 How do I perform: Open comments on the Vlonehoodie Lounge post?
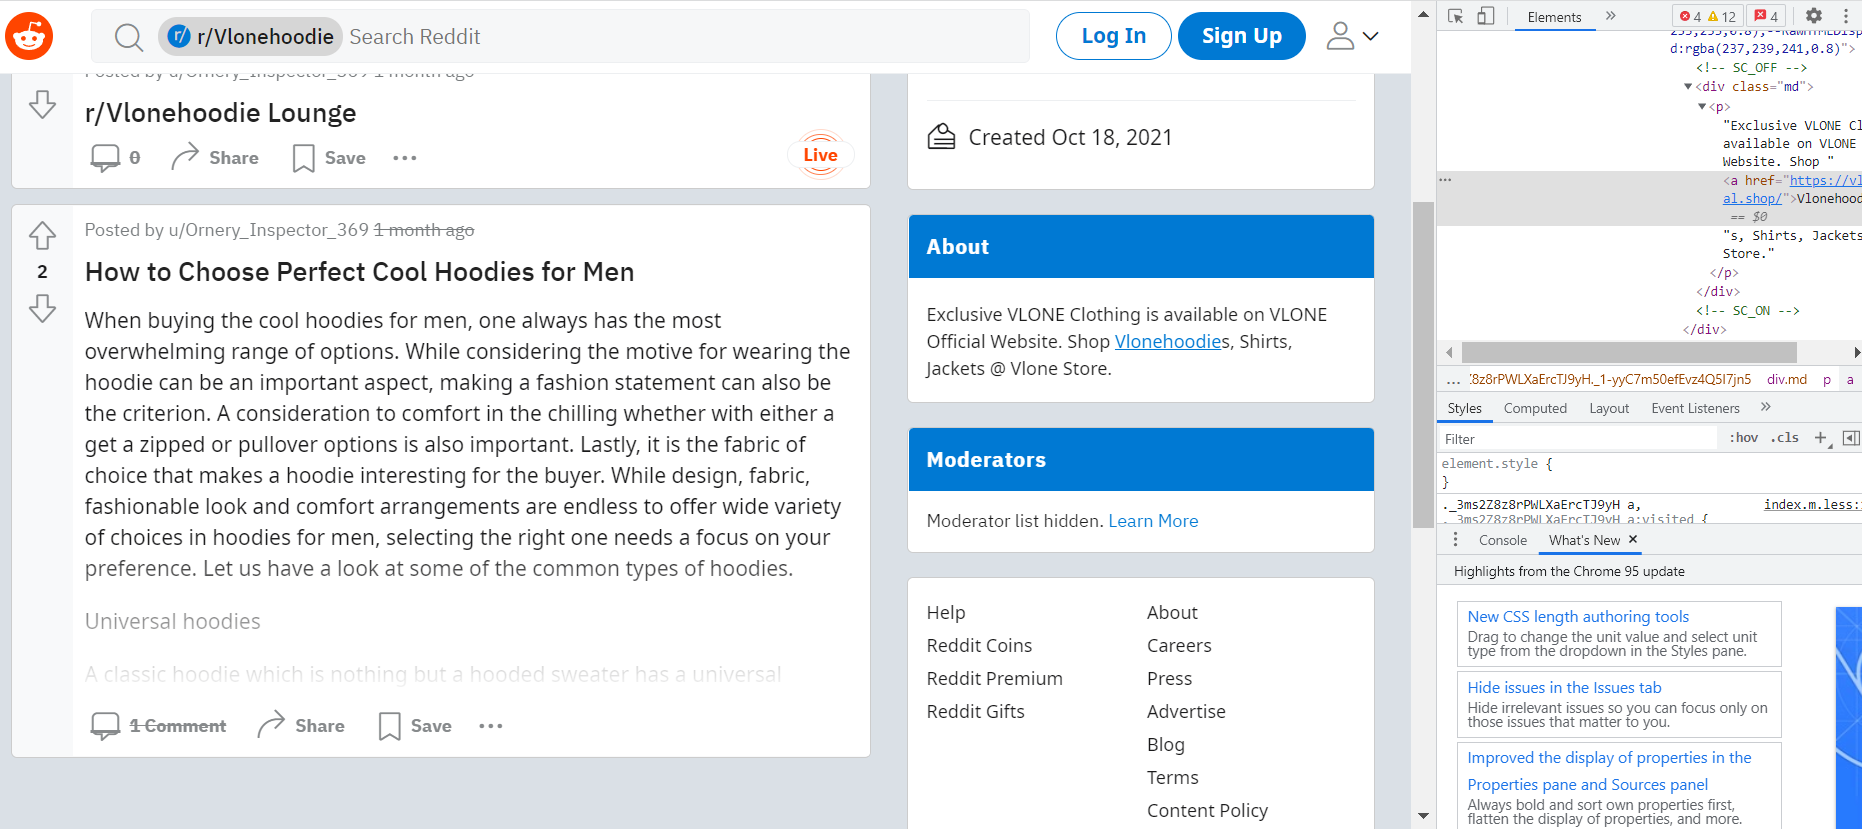(116, 158)
